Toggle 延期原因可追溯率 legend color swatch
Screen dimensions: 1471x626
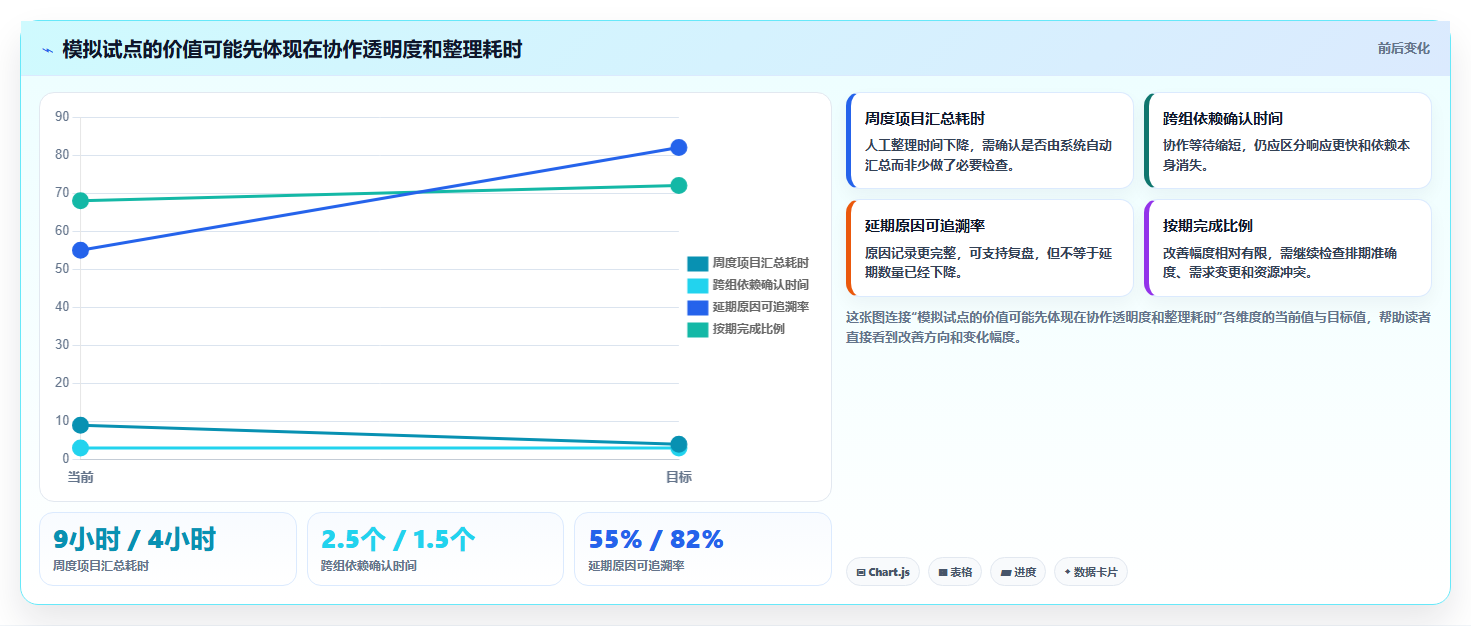click(x=697, y=307)
